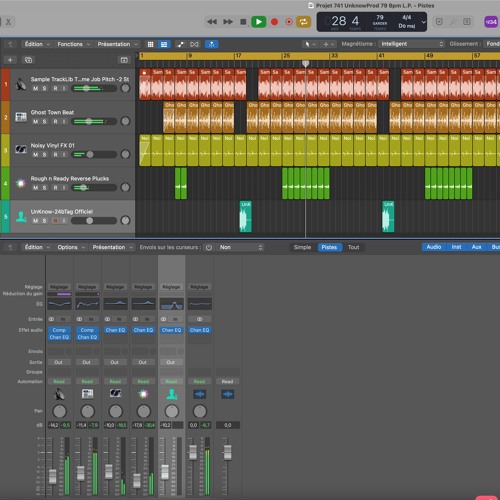Open the Magnétisme Intelligent dropdown

pyautogui.click(x=412, y=44)
